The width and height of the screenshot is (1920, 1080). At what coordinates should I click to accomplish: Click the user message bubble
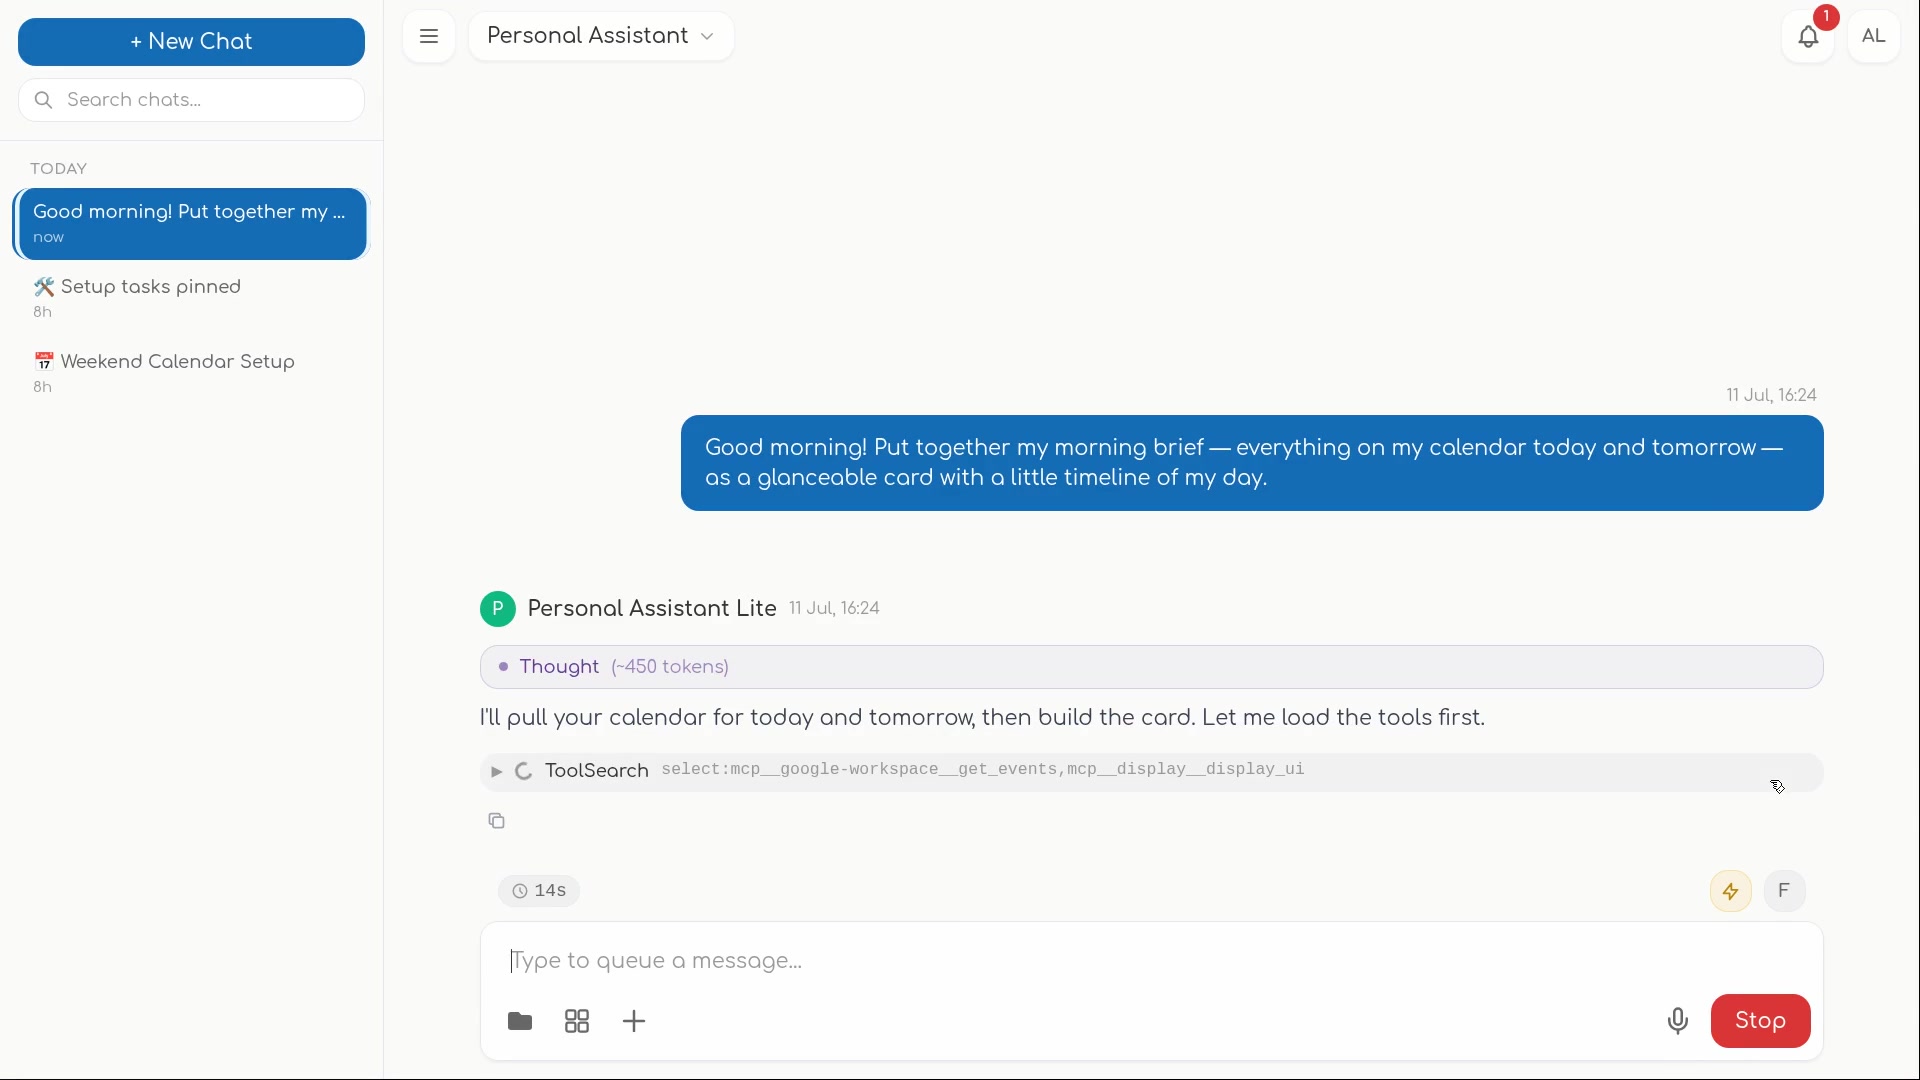coord(1252,463)
